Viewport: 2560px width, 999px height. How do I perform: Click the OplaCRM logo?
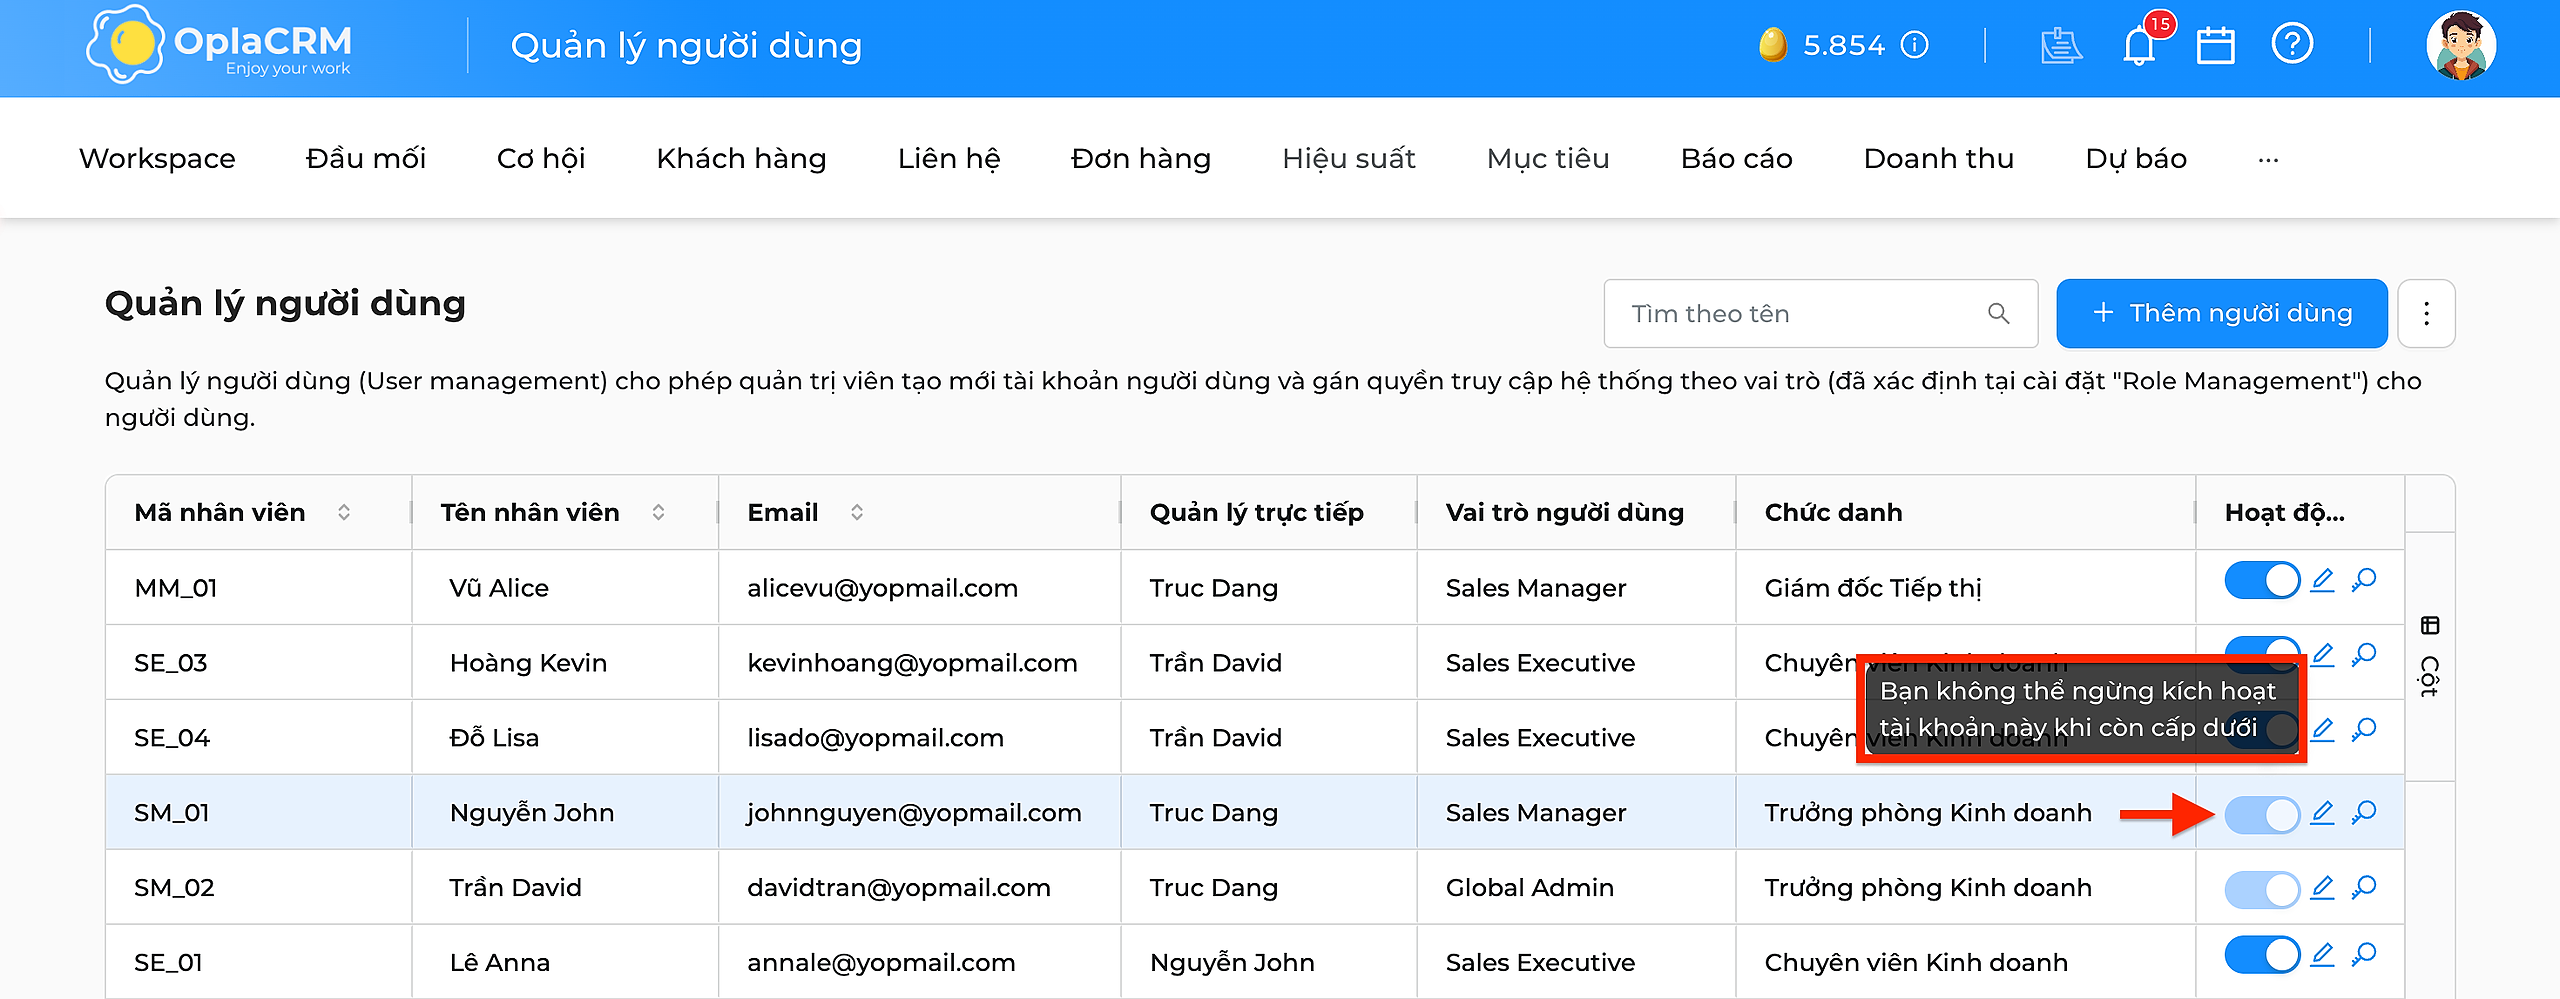pos(219,45)
